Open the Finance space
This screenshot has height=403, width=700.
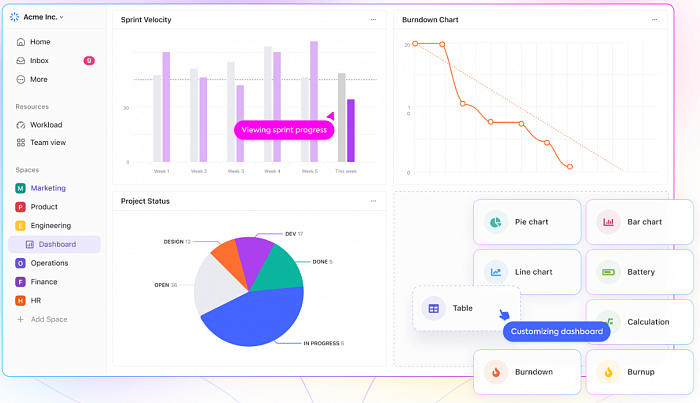coord(44,282)
